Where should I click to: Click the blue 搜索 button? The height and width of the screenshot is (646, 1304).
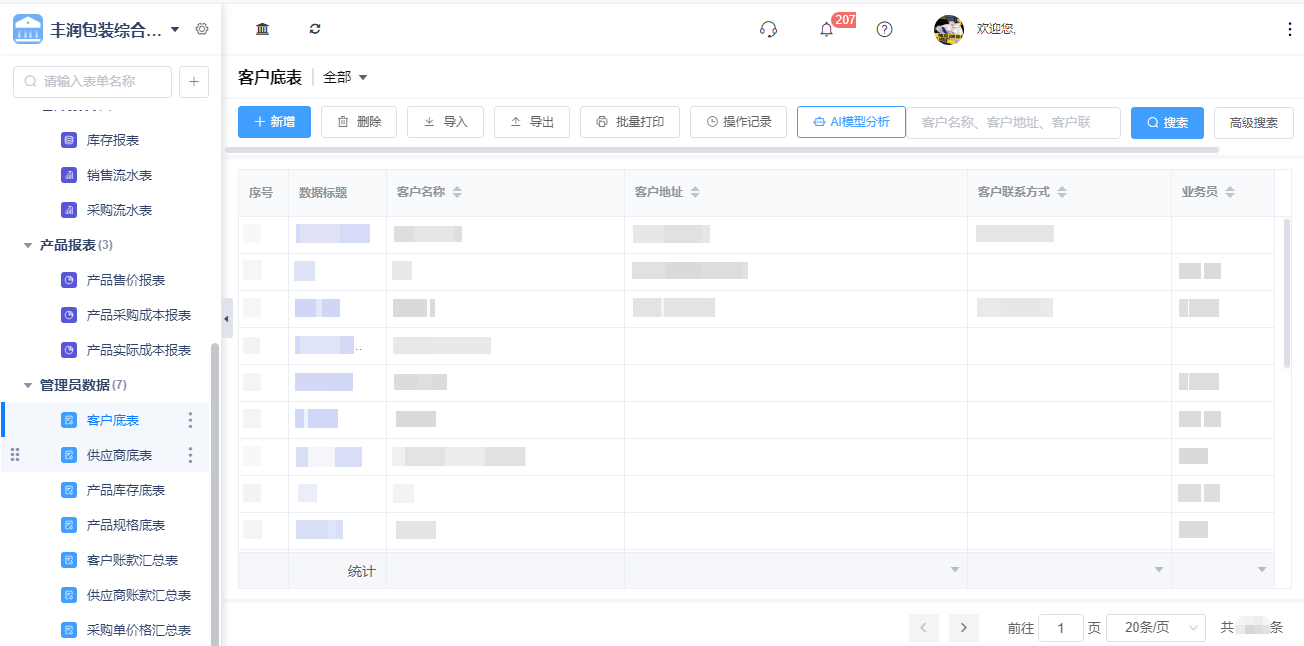pyautogui.click(x=1167, y=122)
